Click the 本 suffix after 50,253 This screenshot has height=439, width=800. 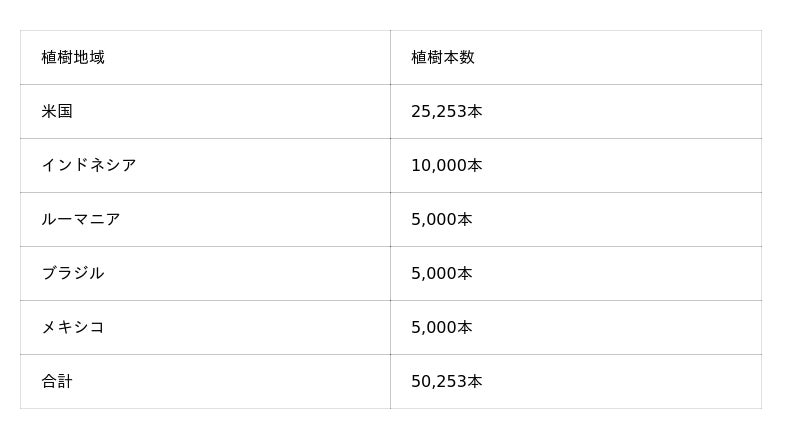pyautogui.click(x=474, y=382)
